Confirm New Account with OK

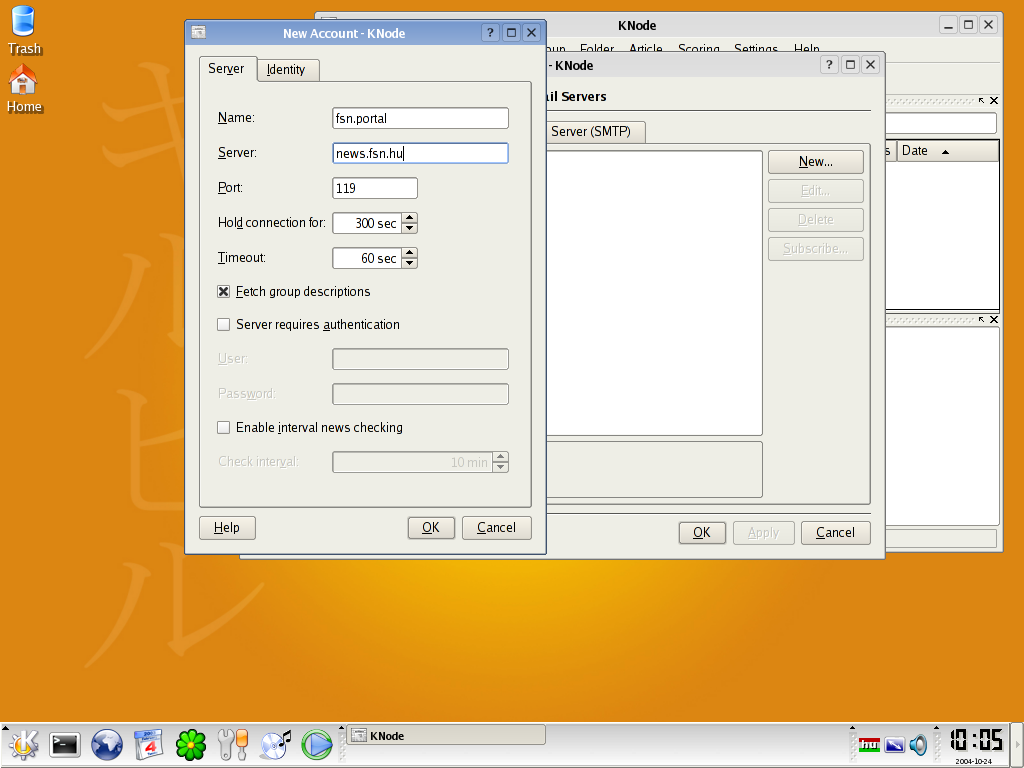[x=431, y=528]
